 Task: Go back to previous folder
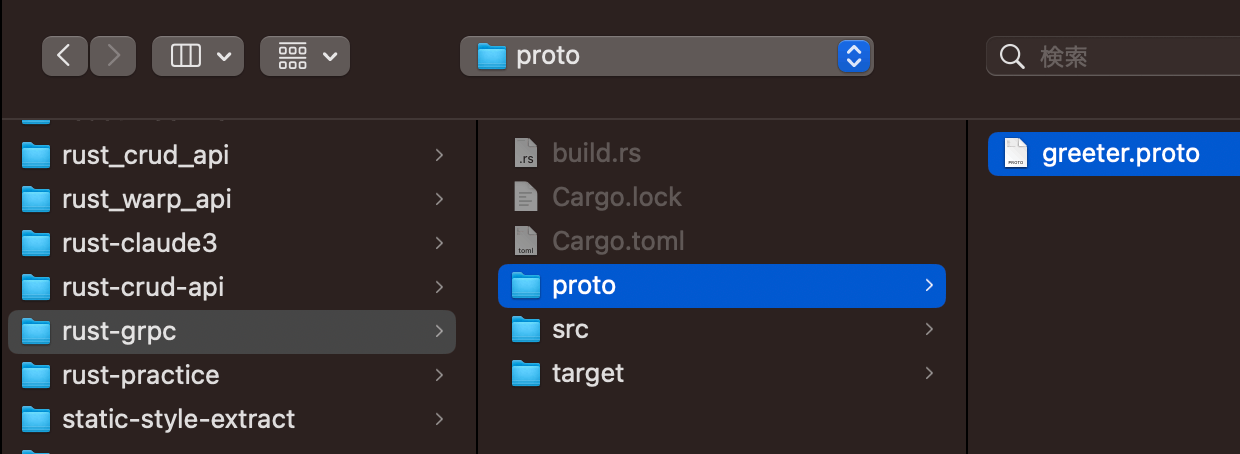[65, 56]
